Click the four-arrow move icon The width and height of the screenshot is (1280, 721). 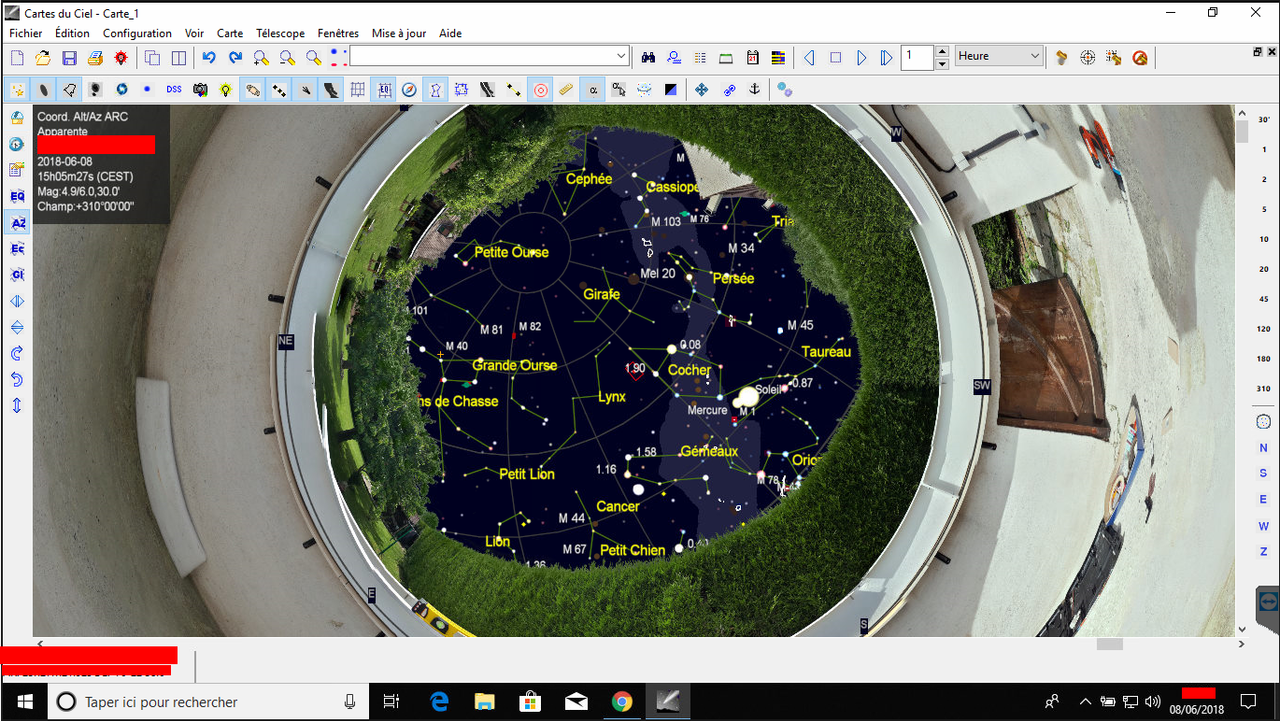click(x=702, y=90)
